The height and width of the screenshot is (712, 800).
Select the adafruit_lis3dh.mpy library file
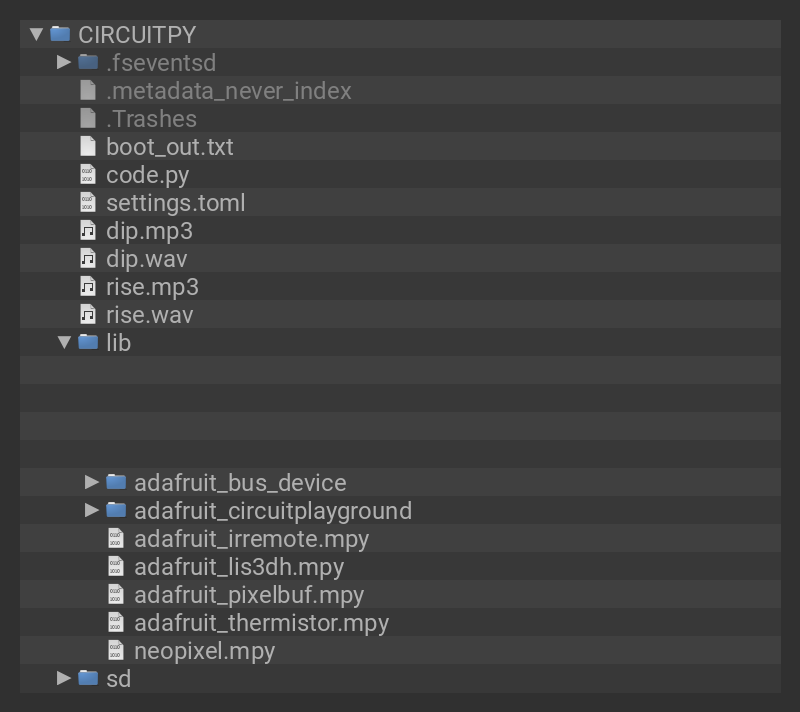tap(239, 566)
